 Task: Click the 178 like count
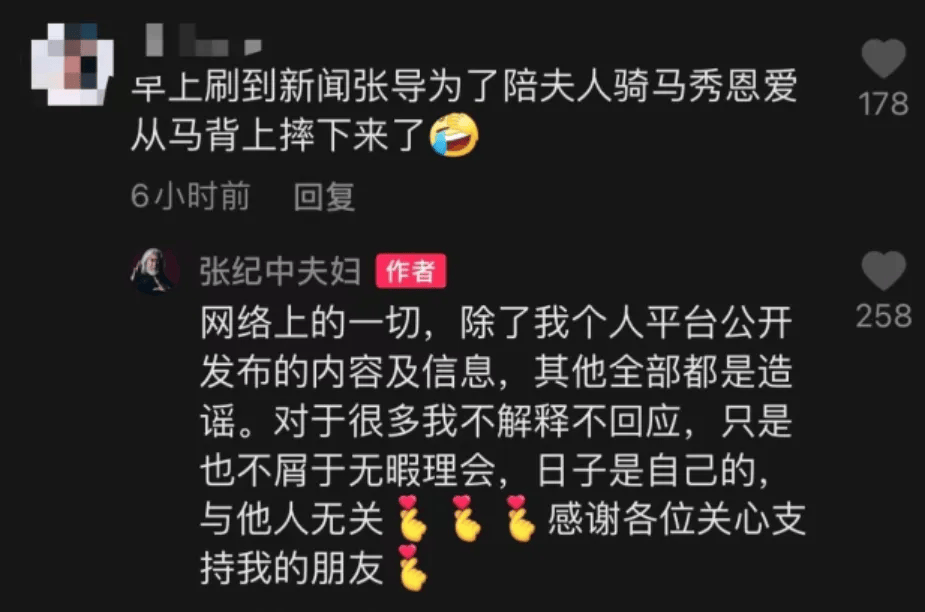pyautogui.click(x=883, y=104)
